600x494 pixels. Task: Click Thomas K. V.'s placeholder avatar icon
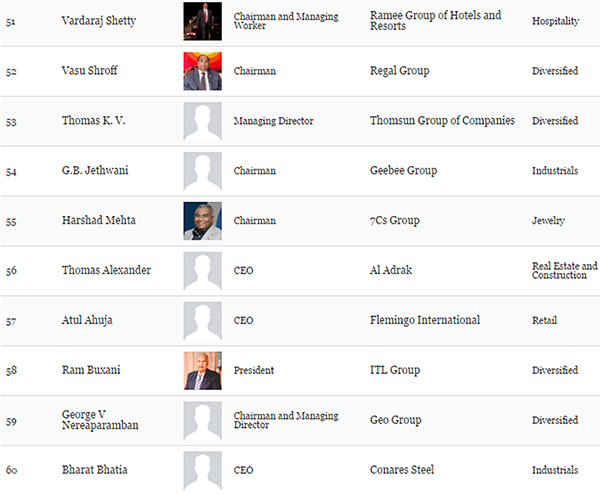click(x=202, y=121)
